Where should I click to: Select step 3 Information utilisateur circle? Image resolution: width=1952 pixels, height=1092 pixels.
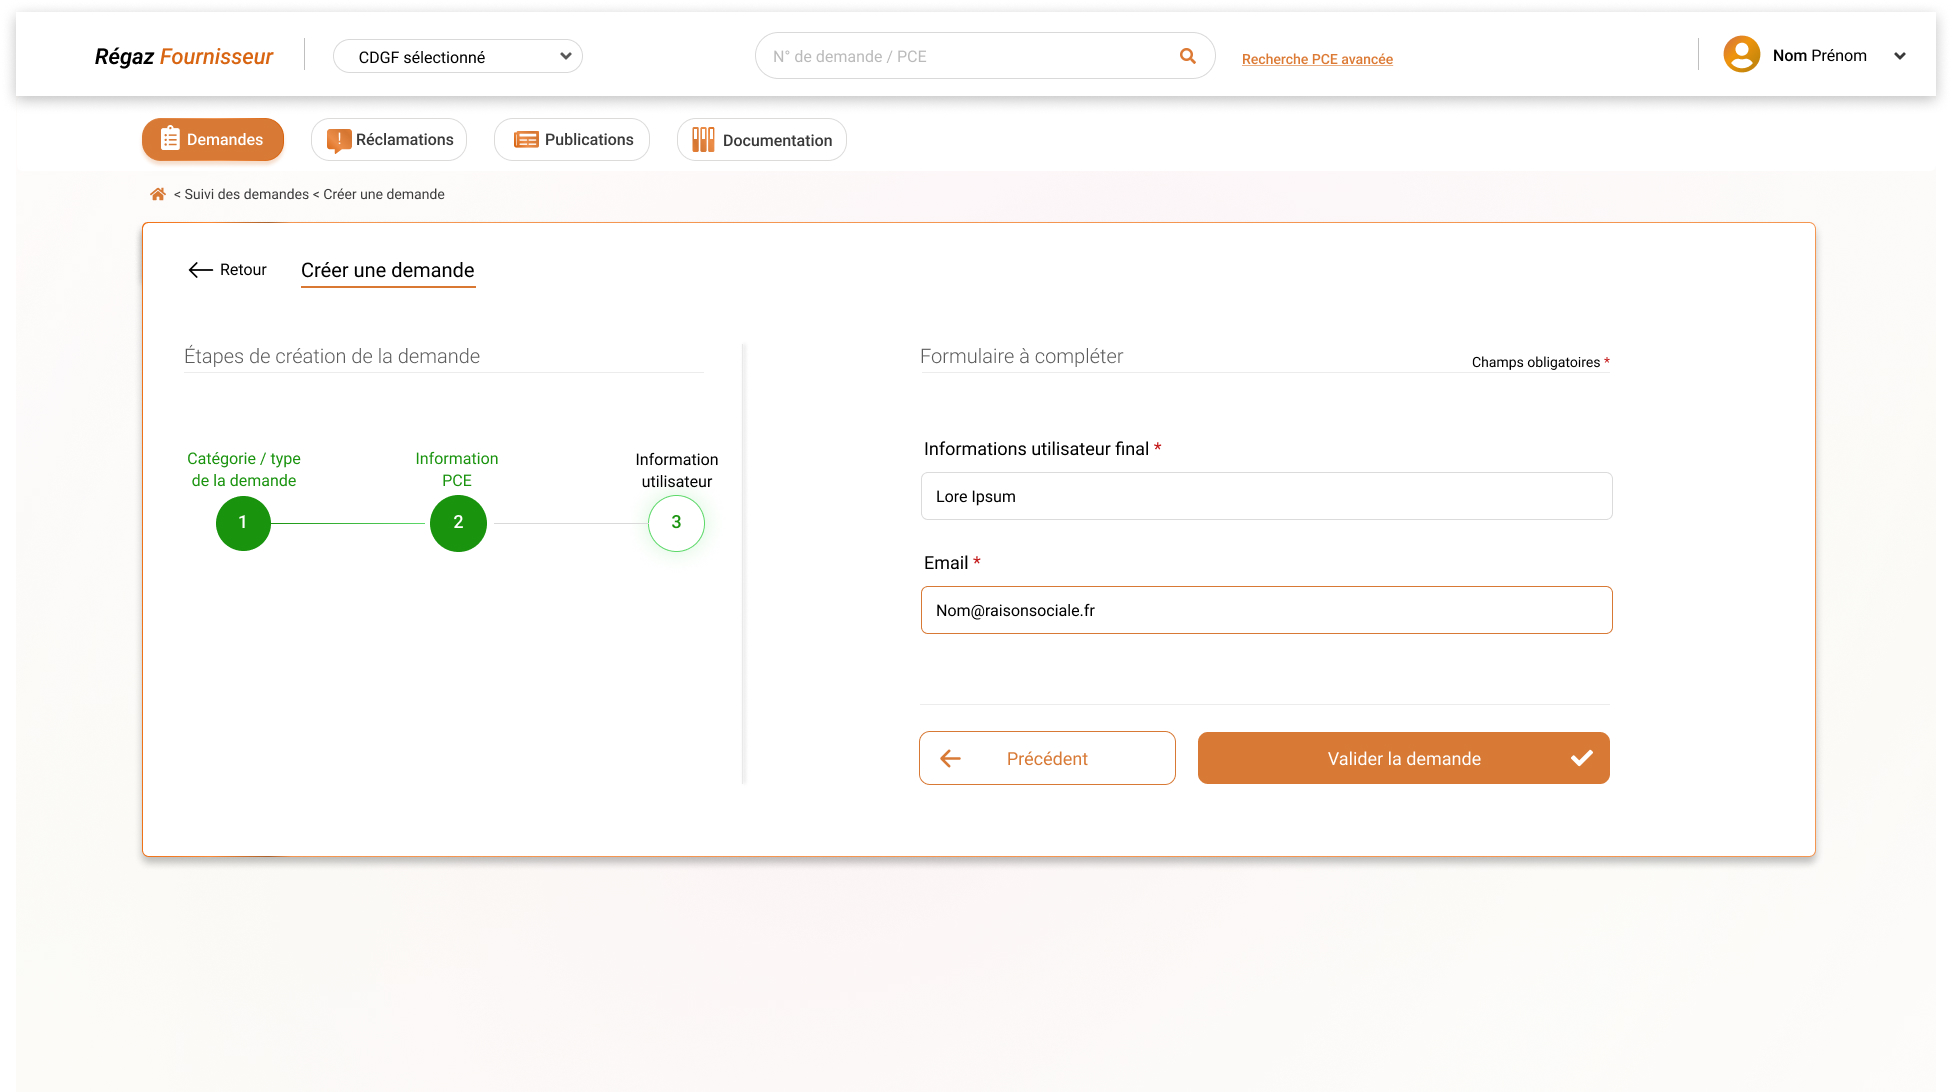point(676,522)
